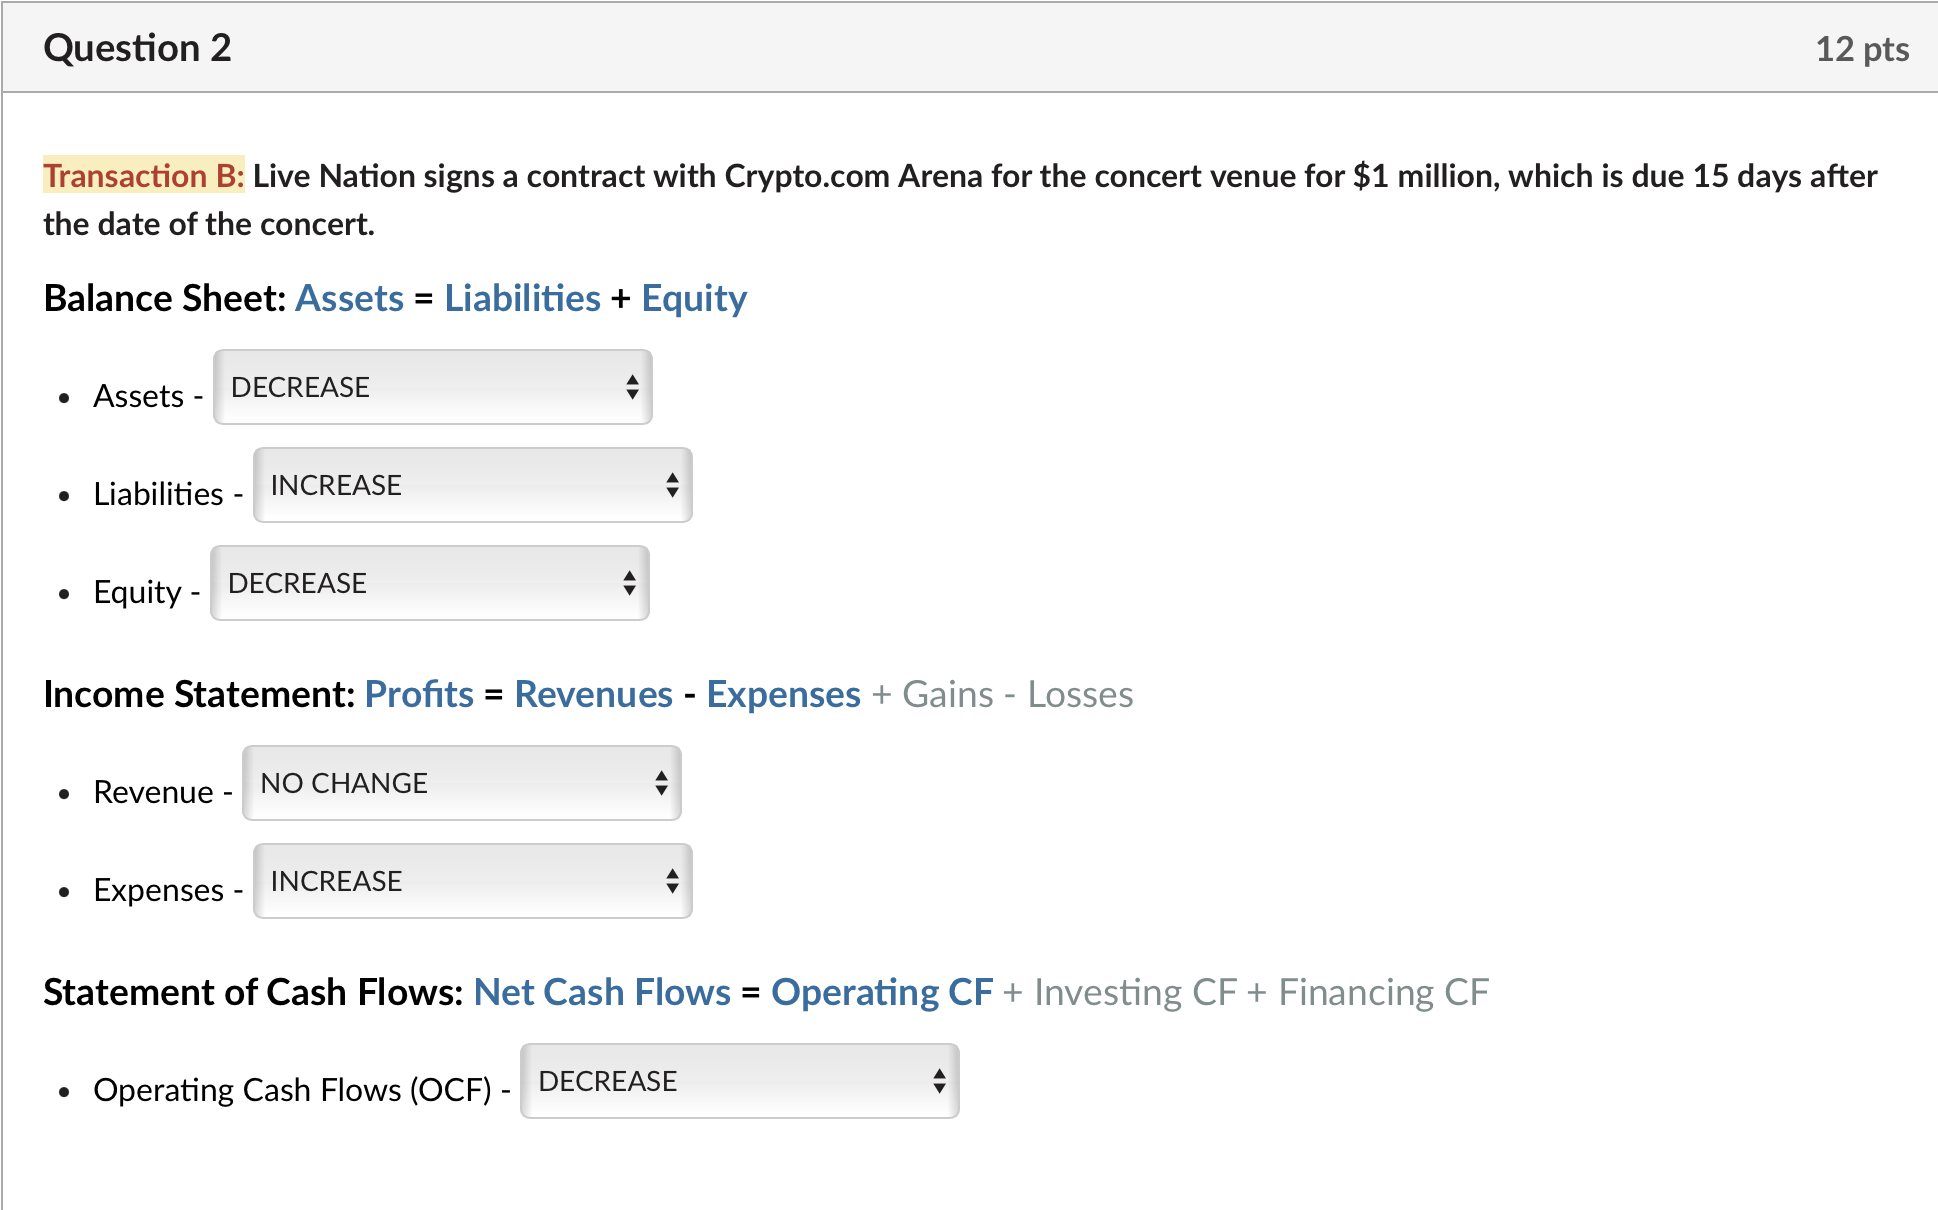Image resolution: width=1938 pixels, height=1210 pixels.
Task: Click the blue Liabilities link in the equation
Action: coord(521,297)
